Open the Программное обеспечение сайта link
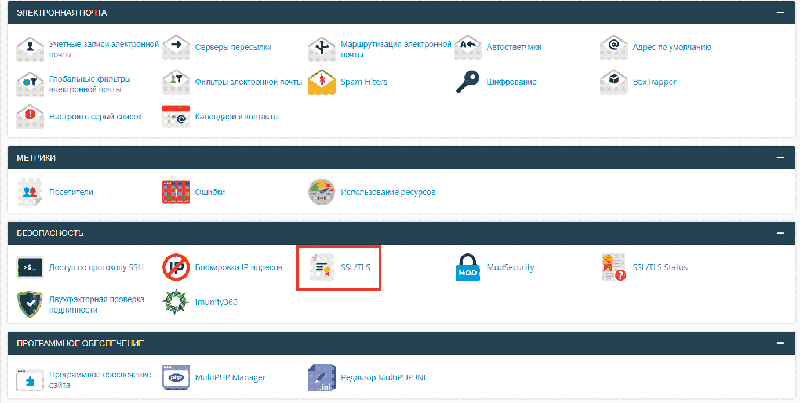This screenshot has width=800, height=403. [x=101, y=379]
